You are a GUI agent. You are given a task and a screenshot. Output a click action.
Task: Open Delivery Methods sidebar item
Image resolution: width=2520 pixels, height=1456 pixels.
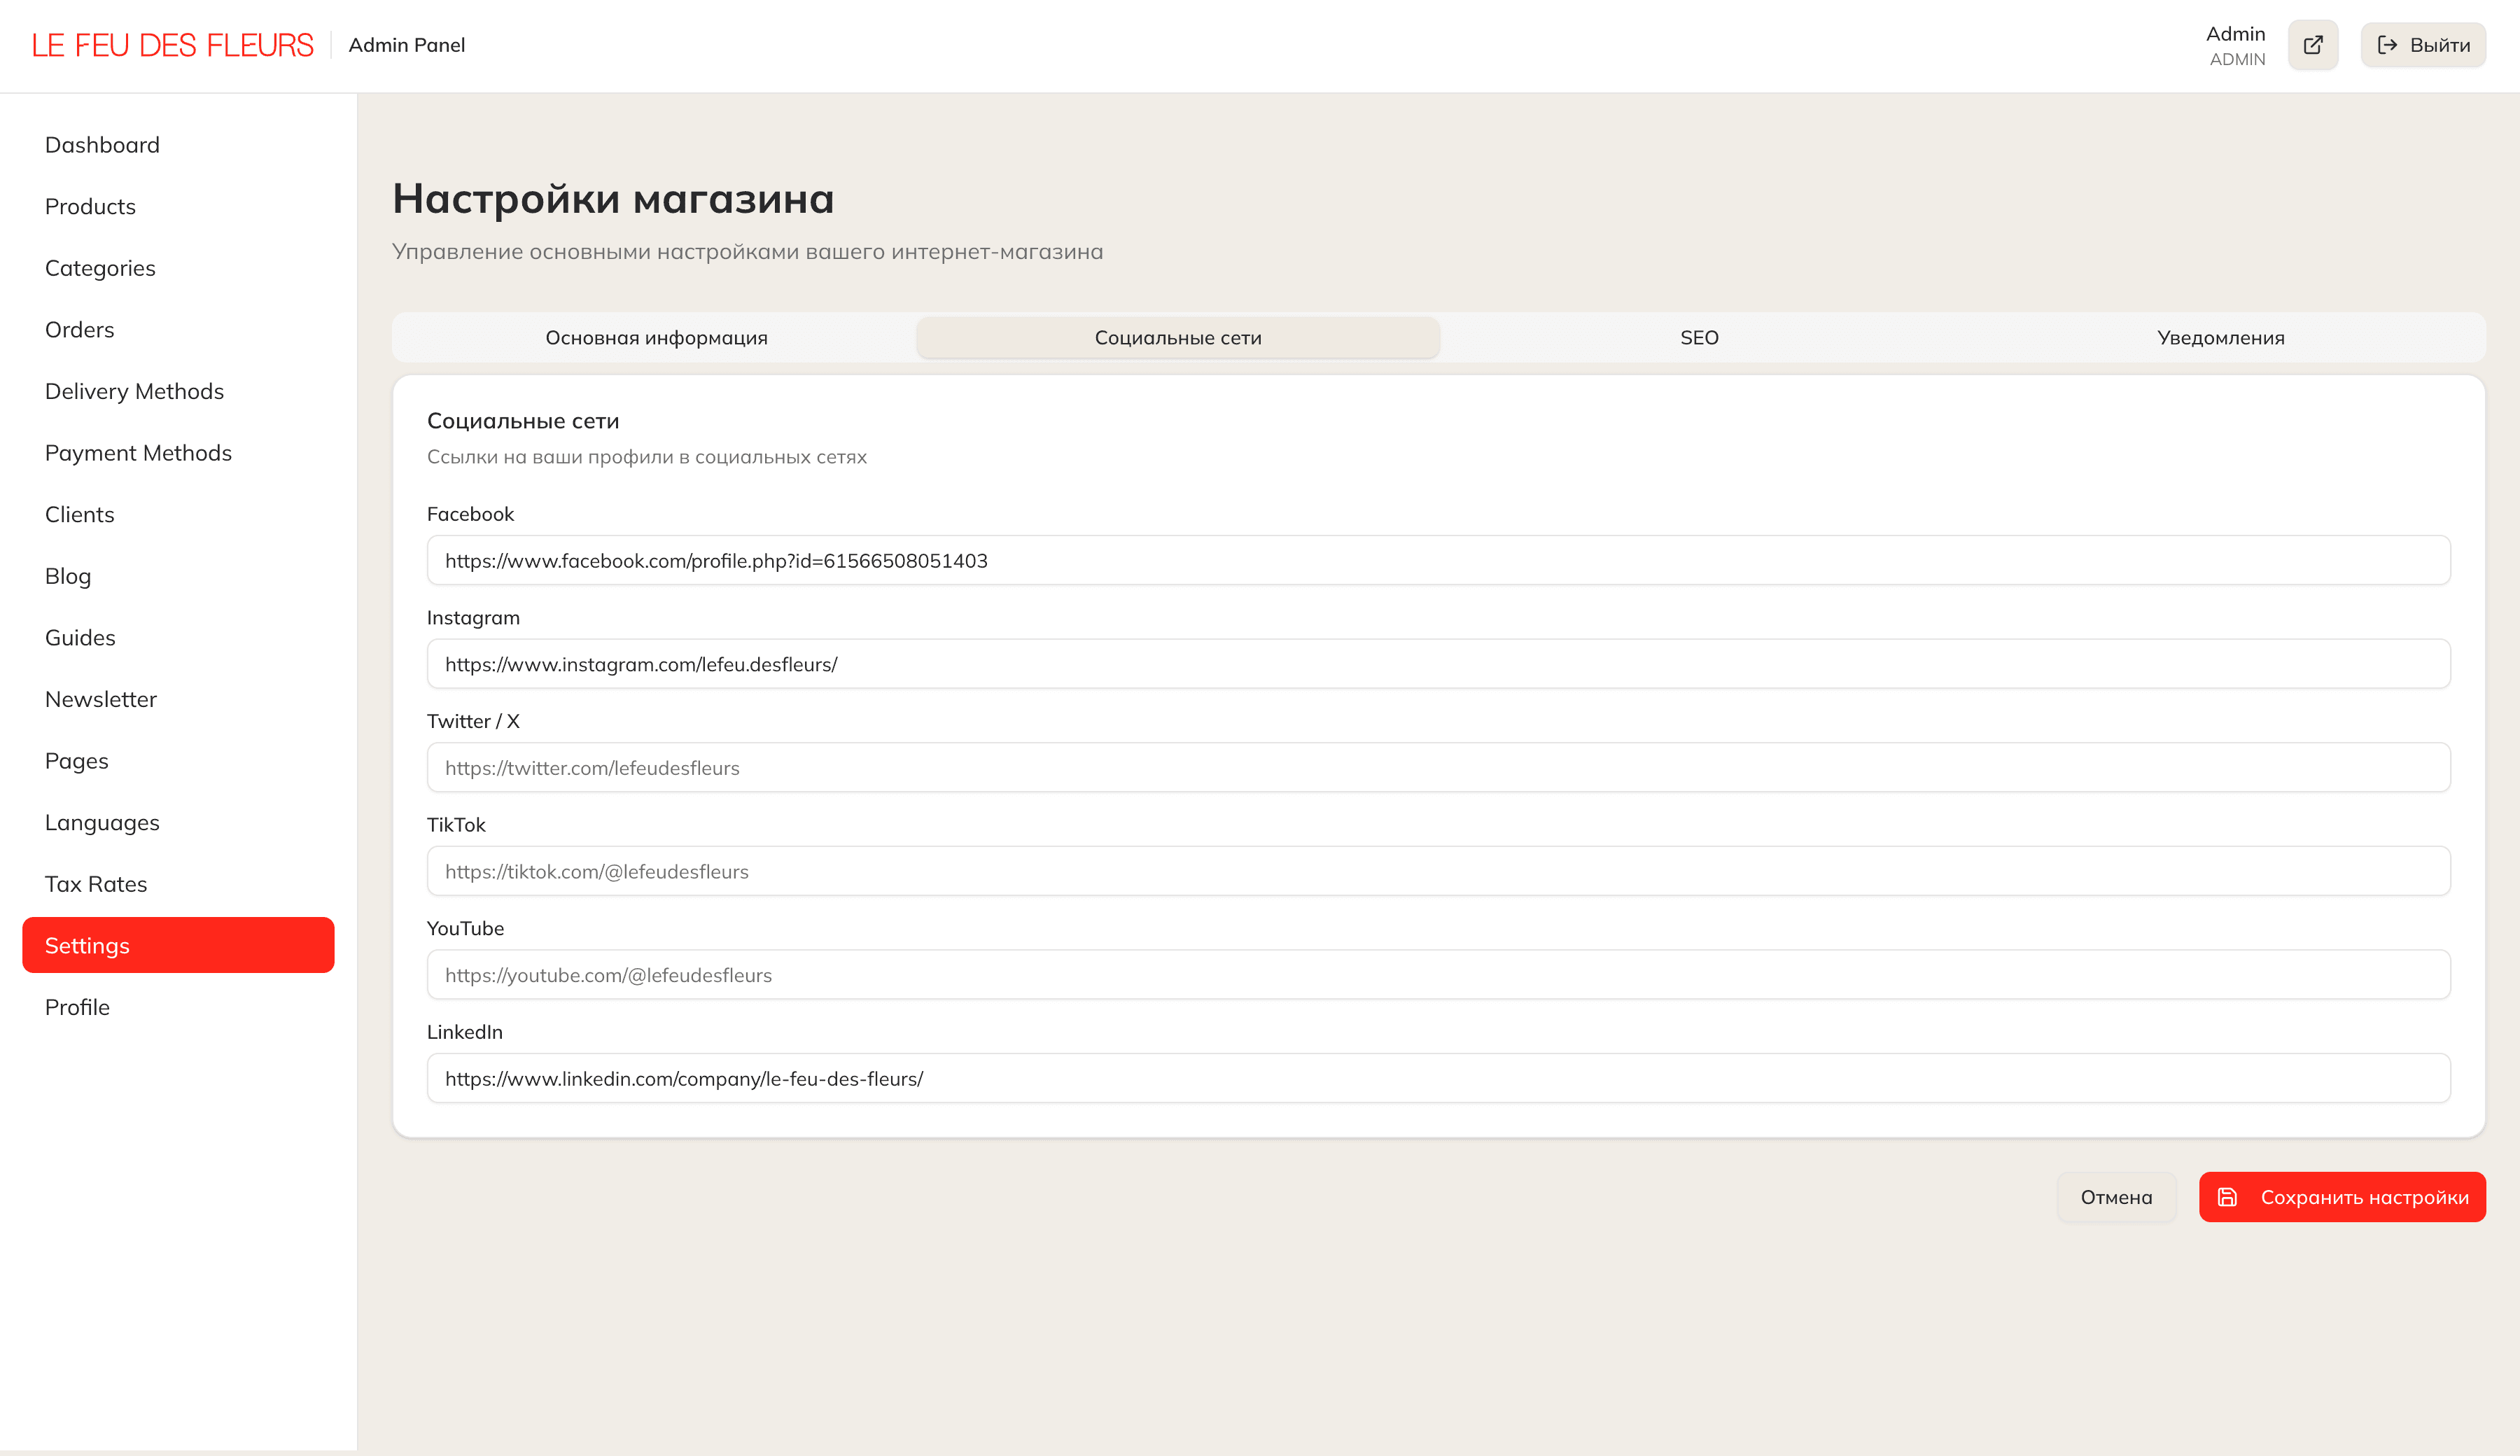pos(134,391)
